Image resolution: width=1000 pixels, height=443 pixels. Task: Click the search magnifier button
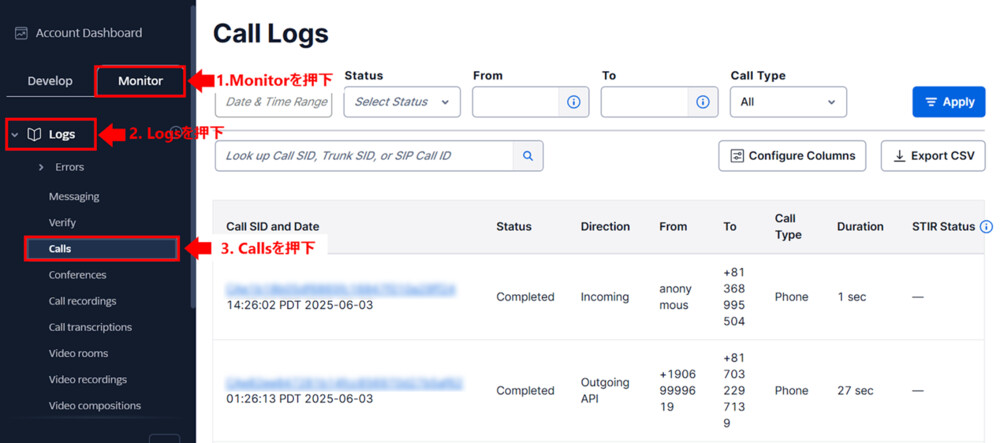[528, 156]
